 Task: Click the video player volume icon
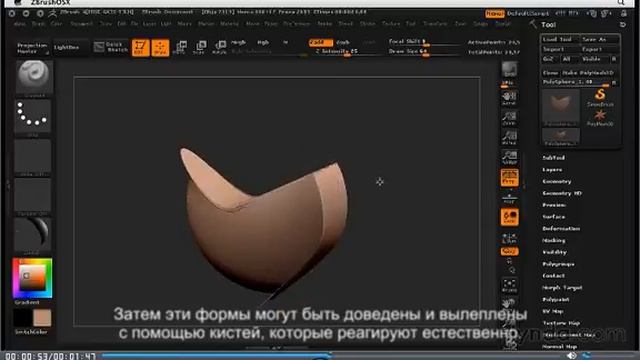click(572, 356)
